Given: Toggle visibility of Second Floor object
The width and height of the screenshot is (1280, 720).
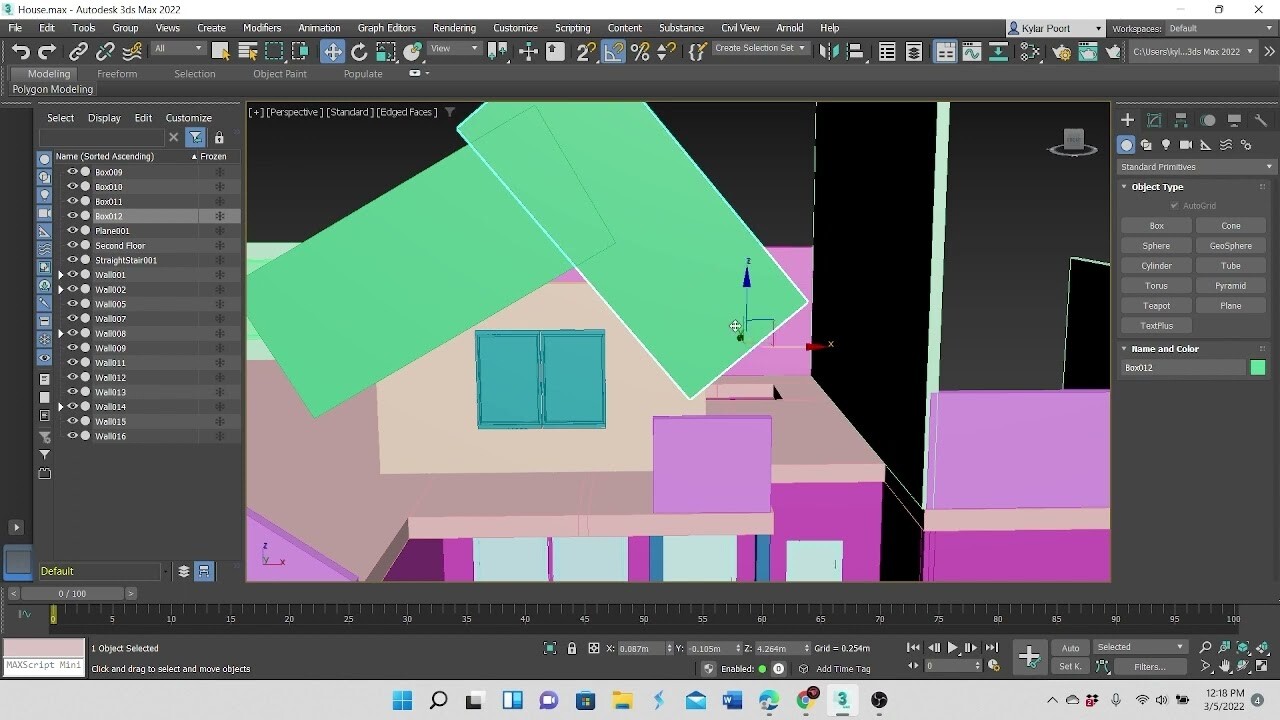Looking at the screenshot, I should 72,245.
